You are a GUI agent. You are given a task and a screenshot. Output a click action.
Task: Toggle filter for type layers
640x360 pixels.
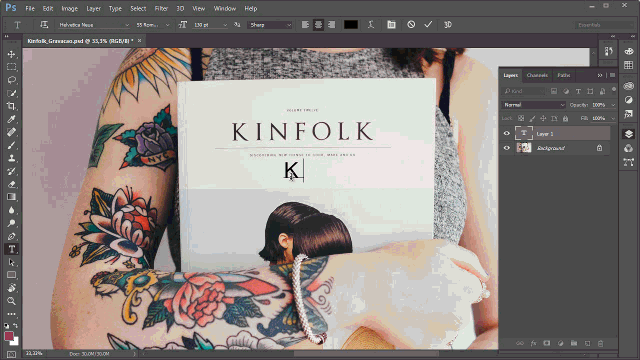578,91
